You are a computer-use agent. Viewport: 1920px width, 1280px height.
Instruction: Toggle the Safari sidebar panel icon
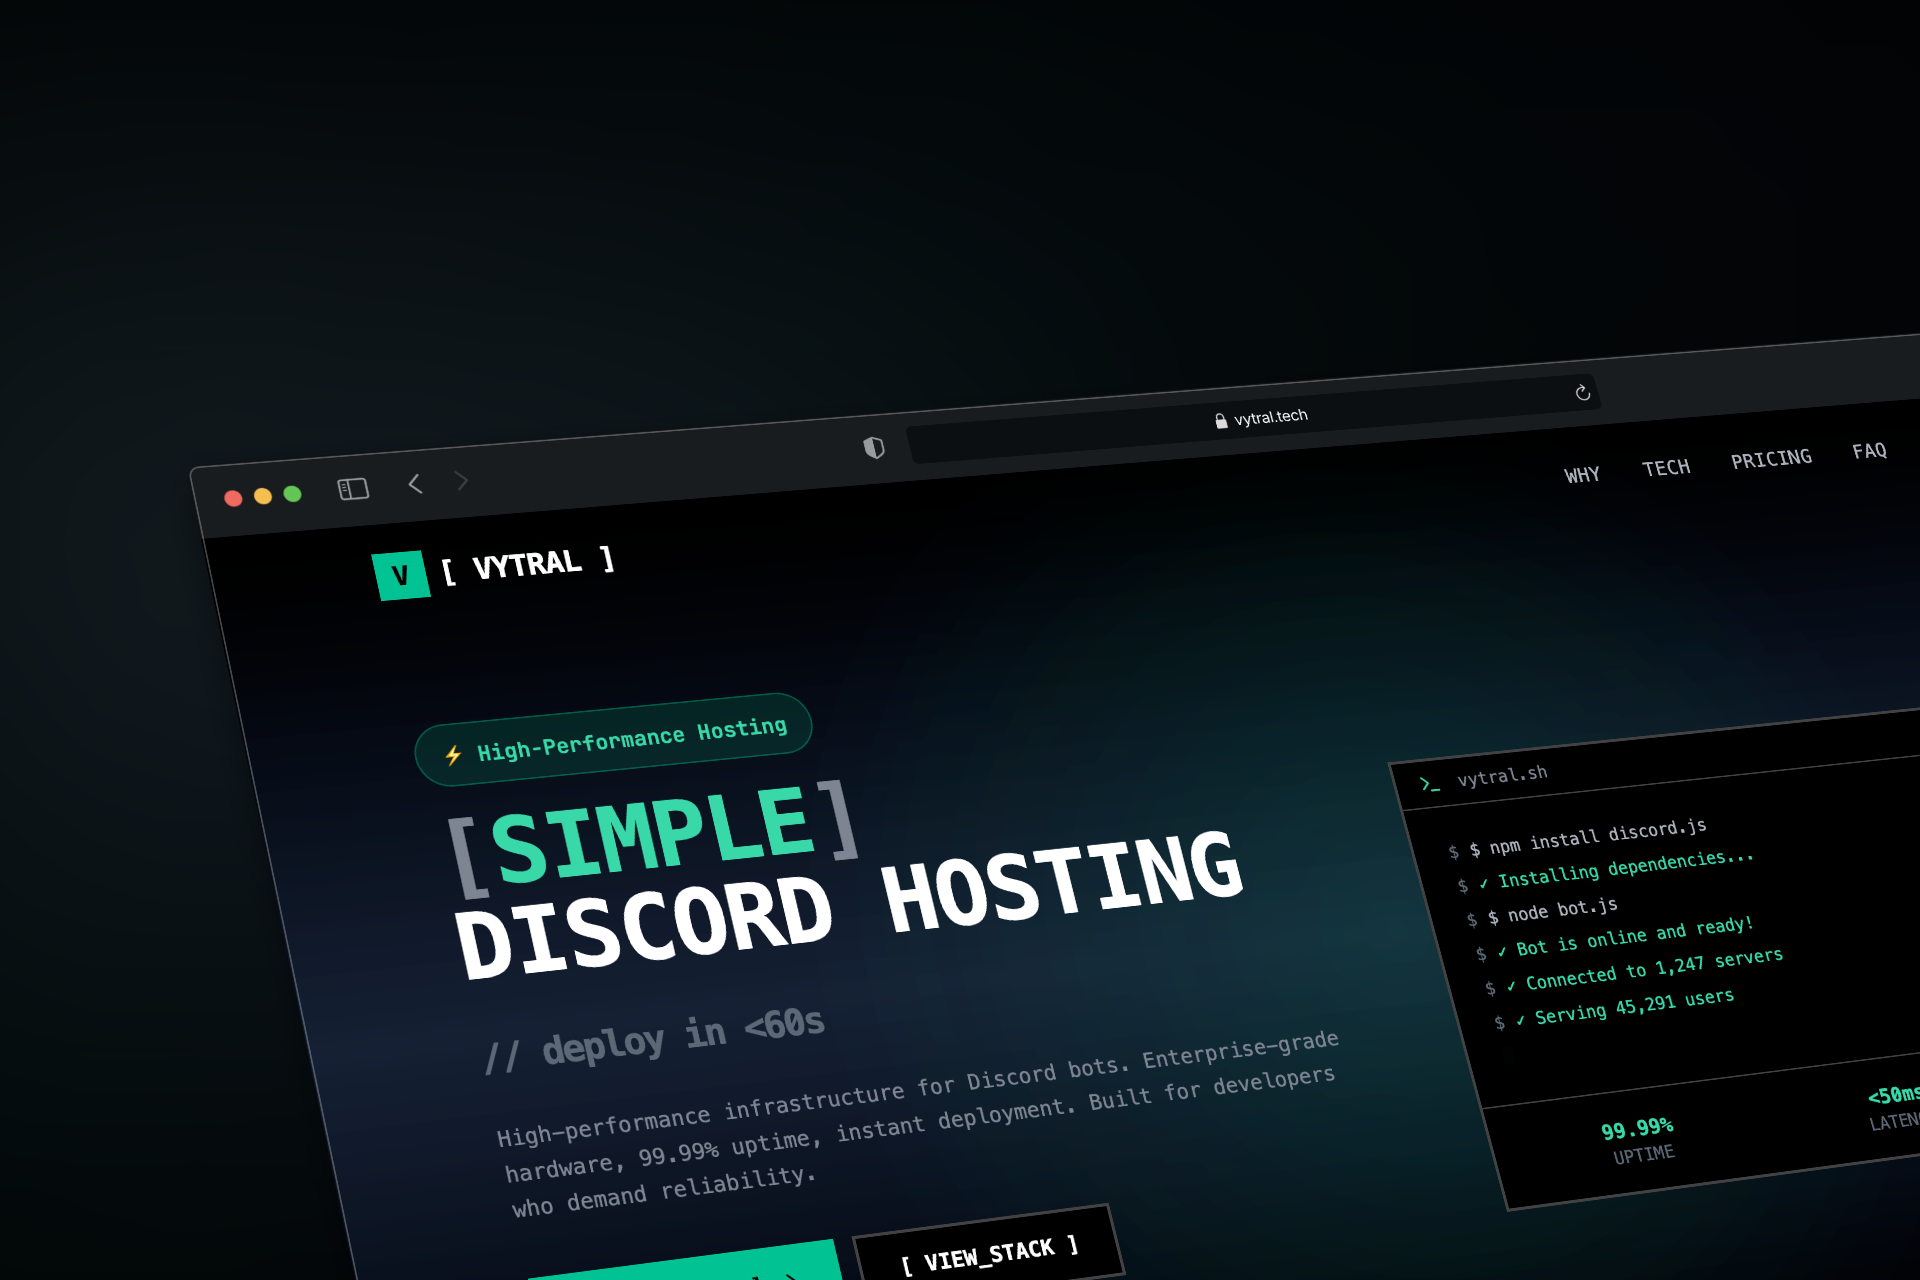click(353, 489)
